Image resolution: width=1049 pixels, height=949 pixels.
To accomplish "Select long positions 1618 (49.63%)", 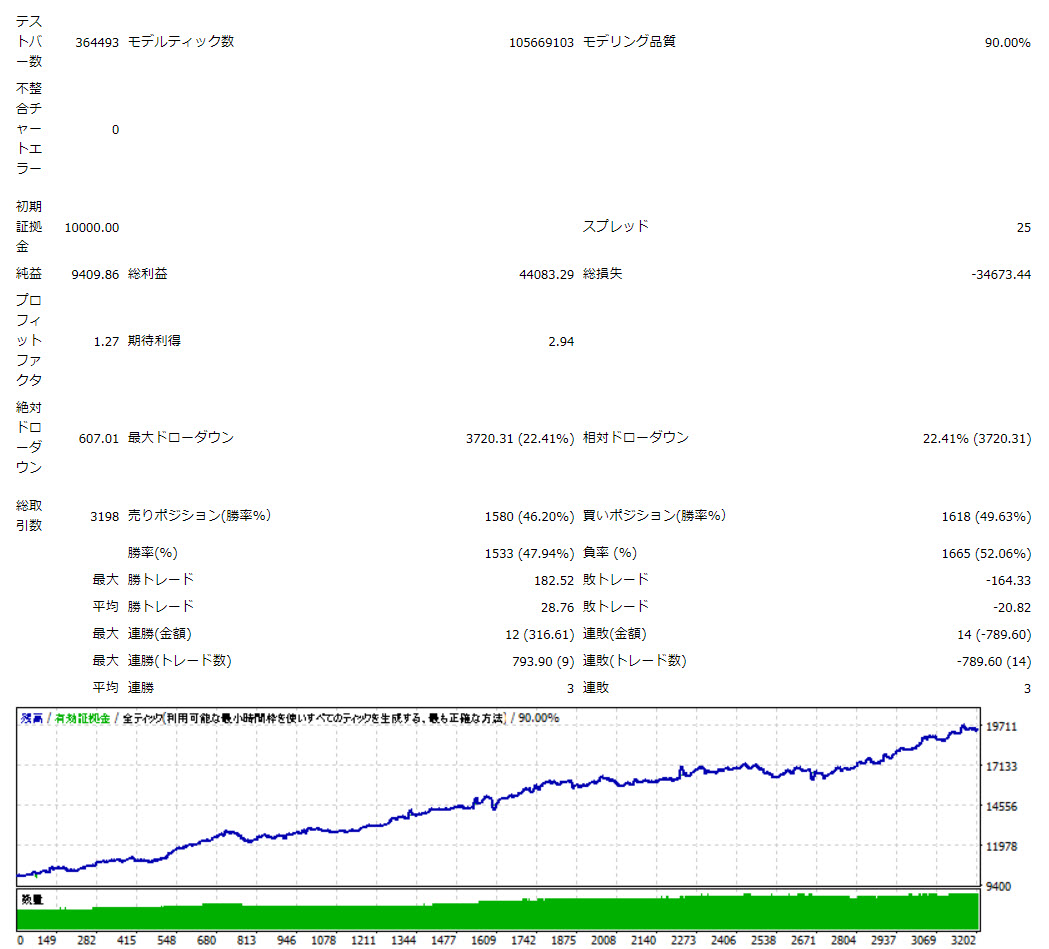I will point(986,516).
